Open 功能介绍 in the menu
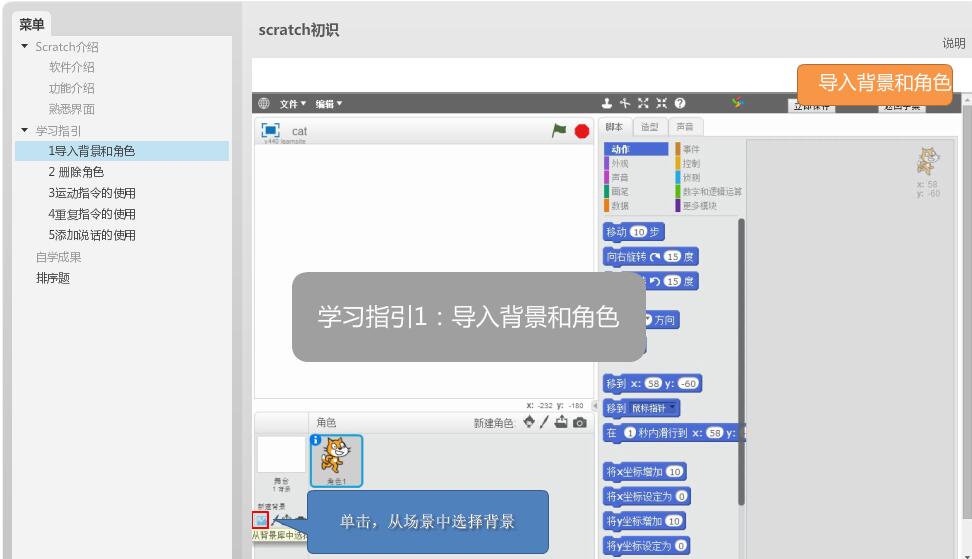 pyautogui.click(x=71, y=88)
